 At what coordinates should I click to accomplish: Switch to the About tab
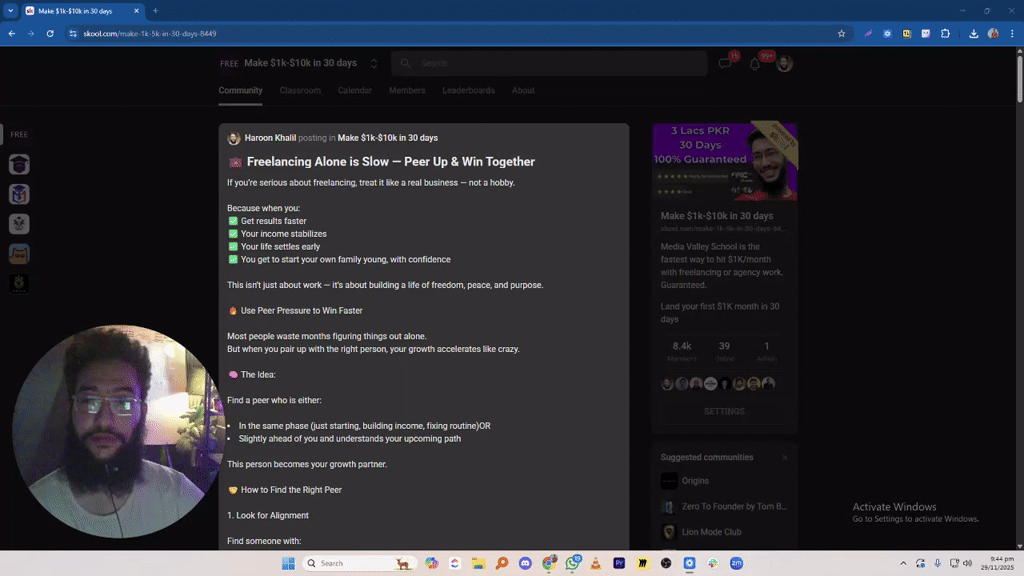pyautogui.click(x=523, y=90)
